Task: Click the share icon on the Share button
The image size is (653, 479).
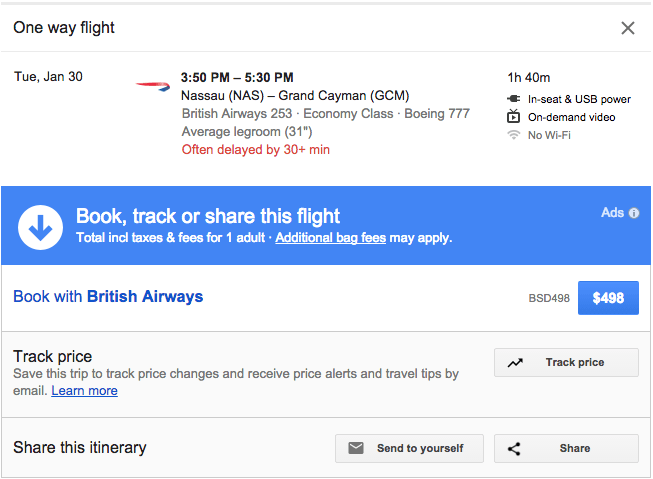Action: point(514,449)
